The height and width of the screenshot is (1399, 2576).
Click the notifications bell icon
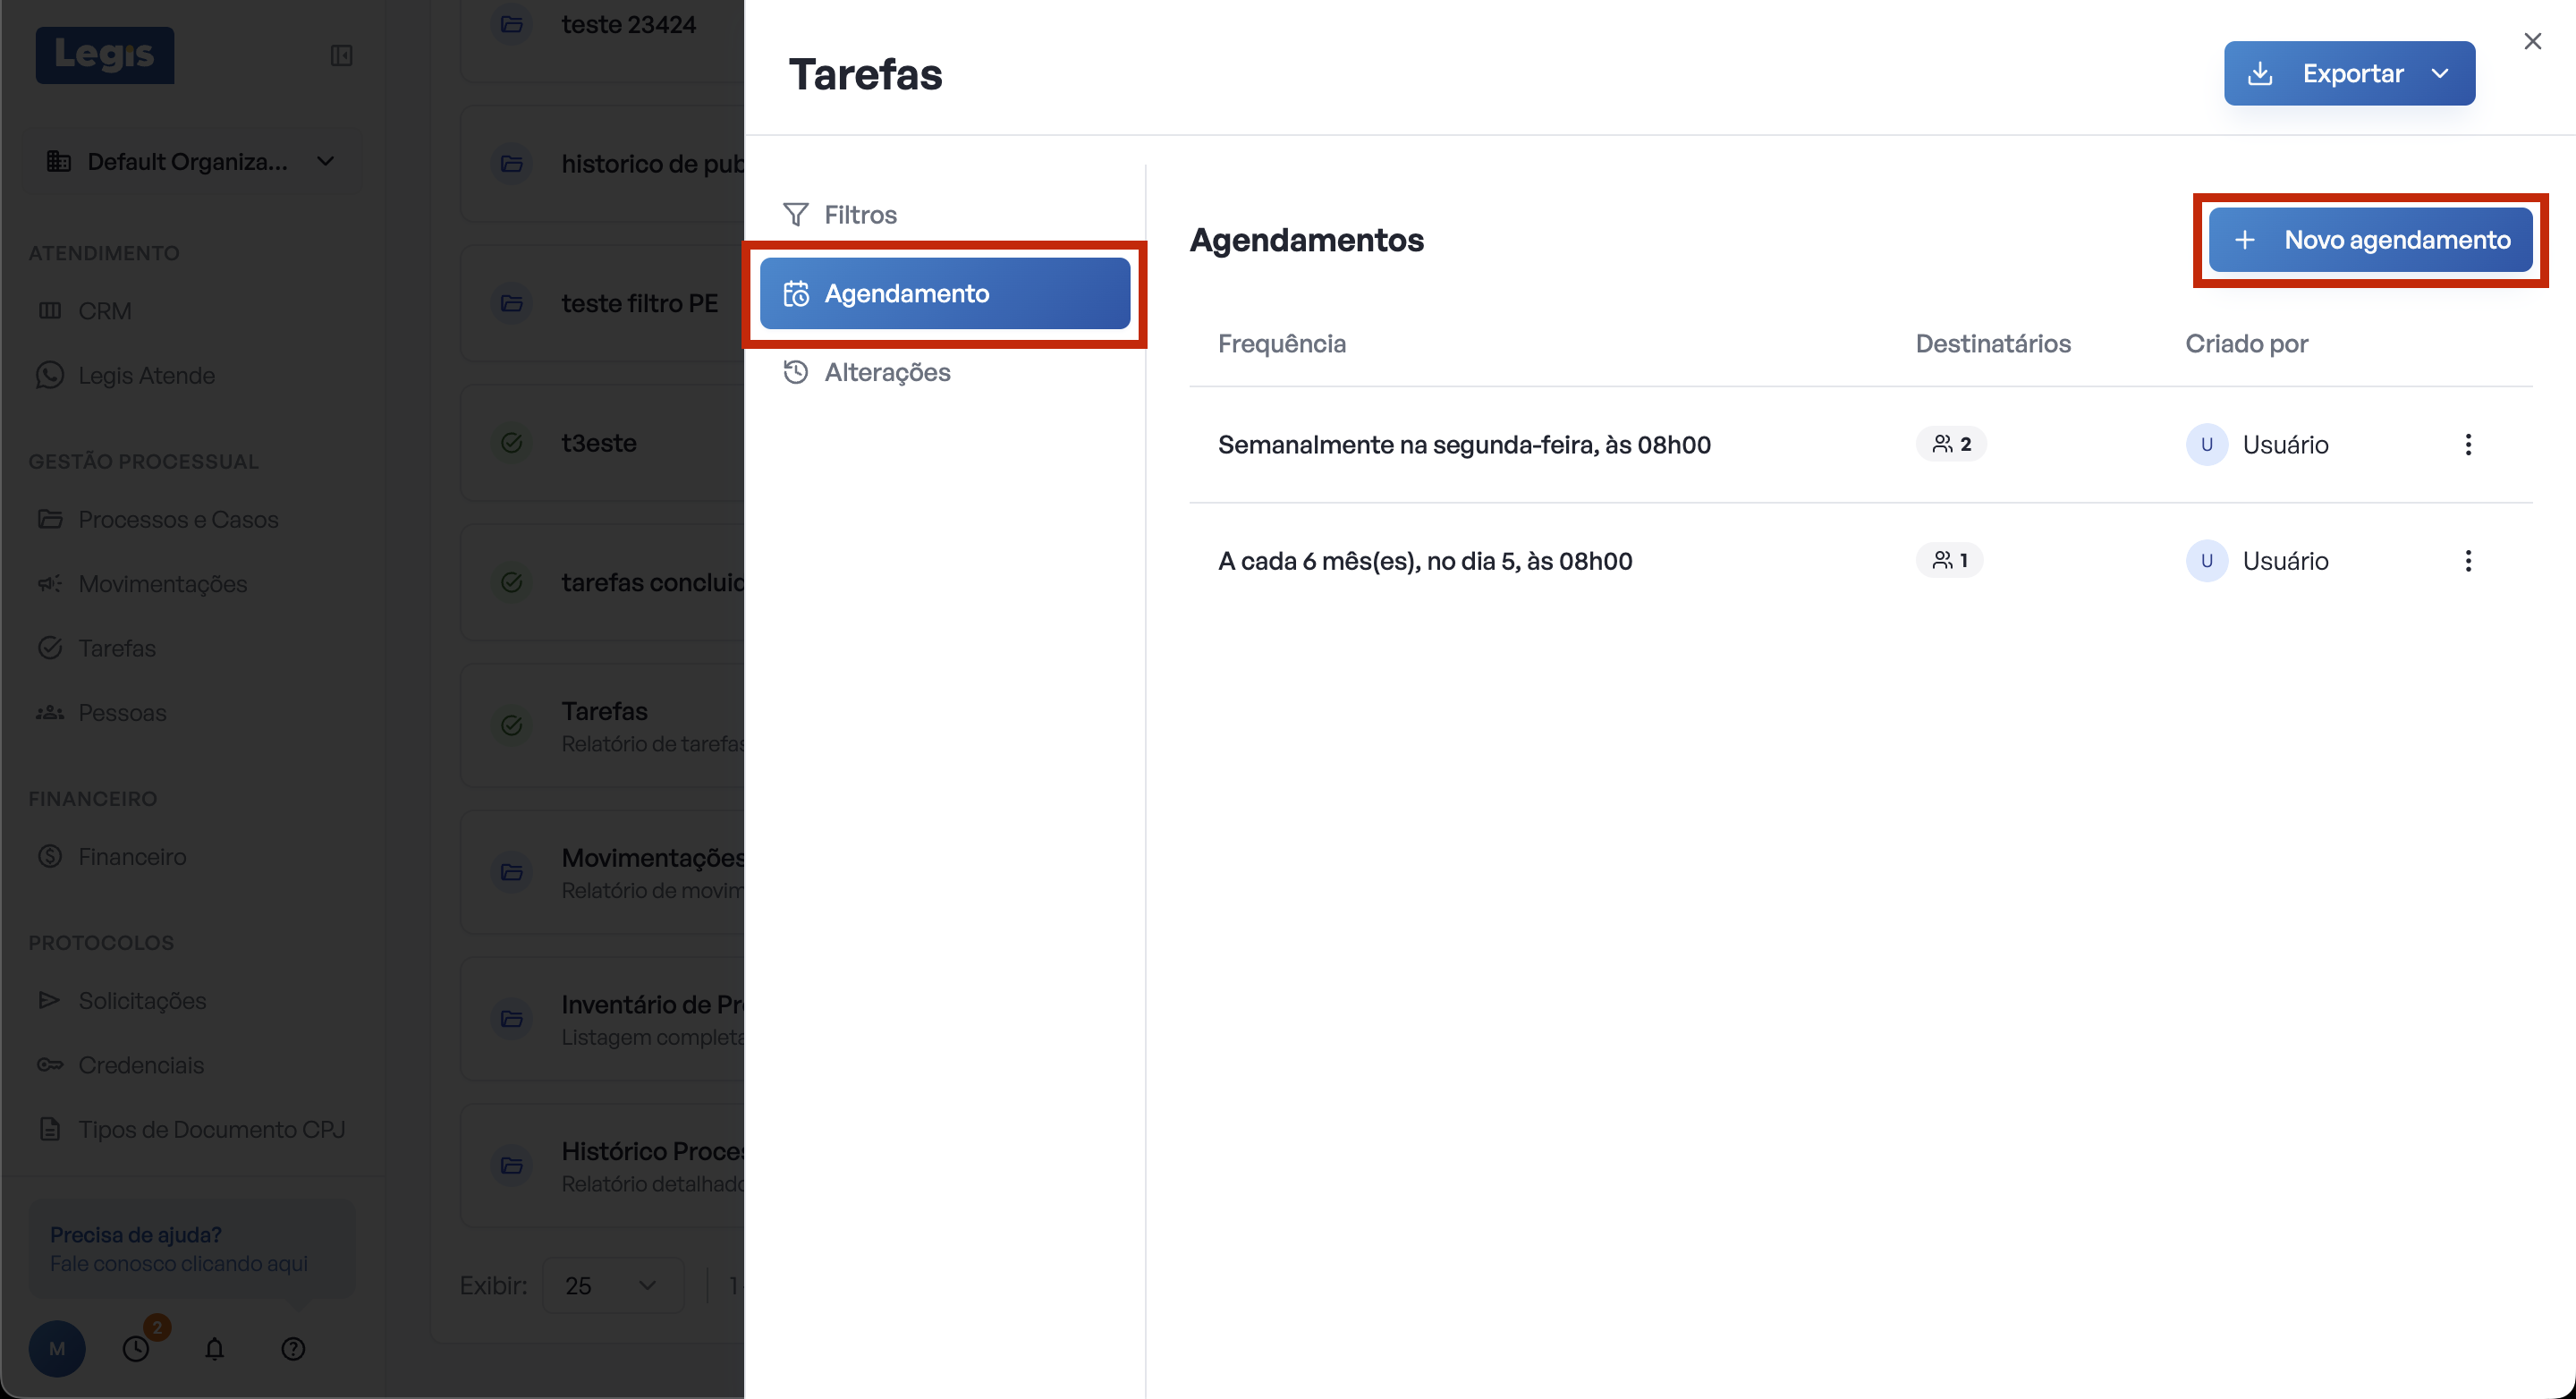(x=214, y=1349)
